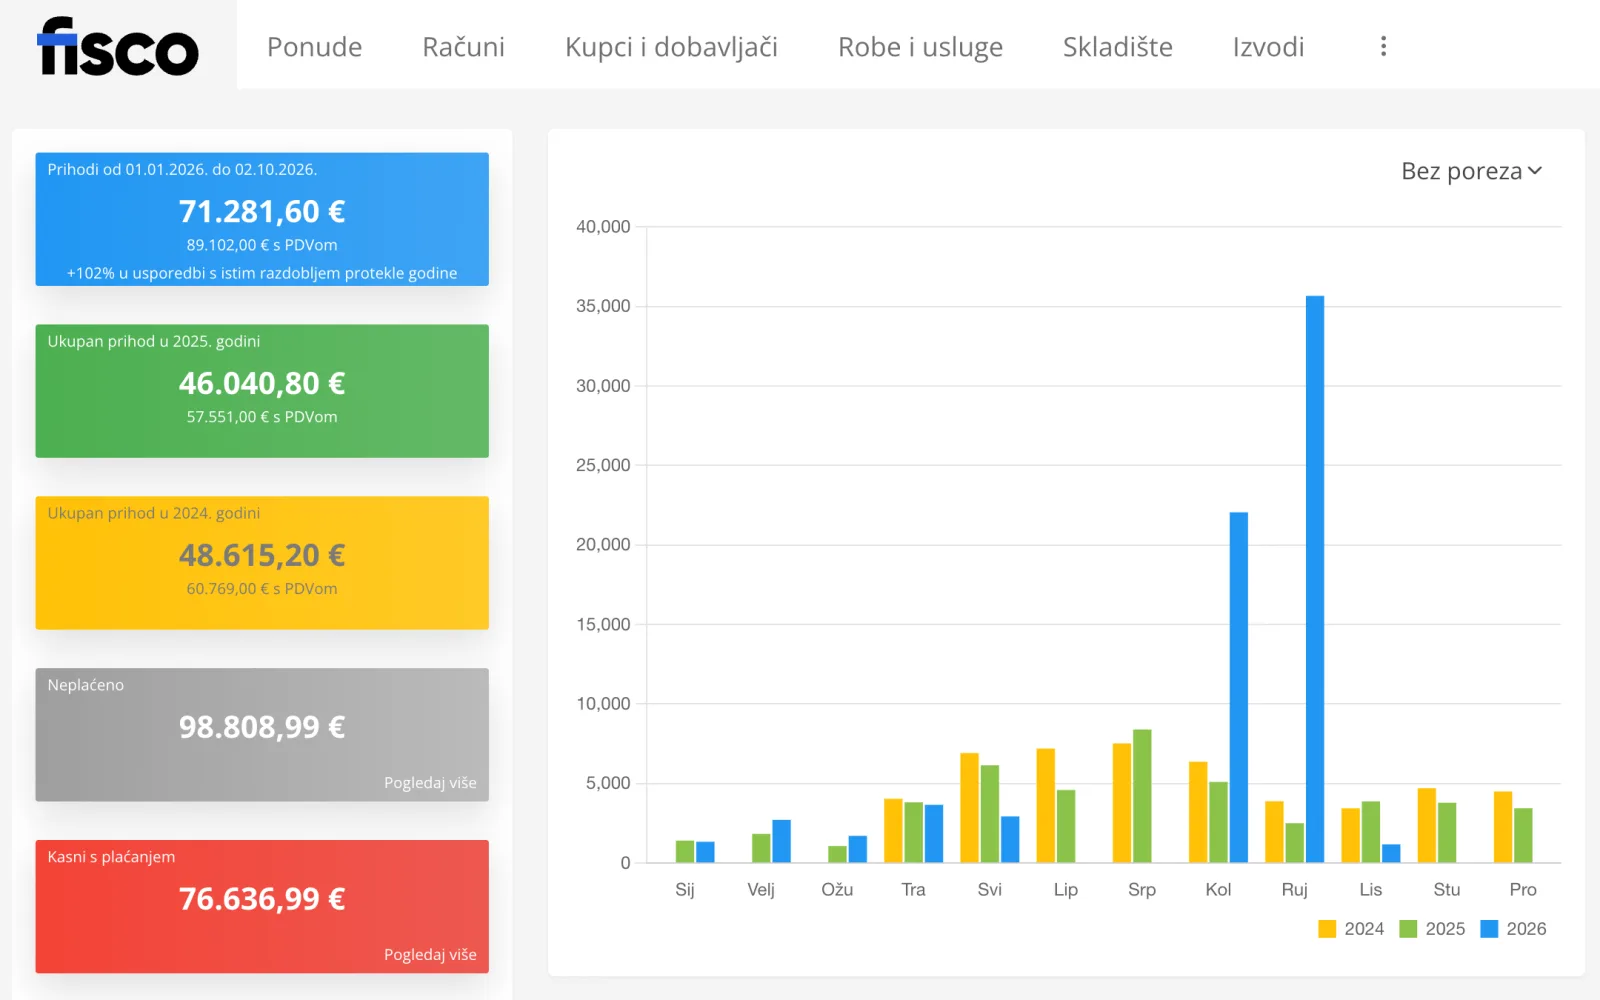The width and height of the screenshot is (1600, 1000).
Task: Click the blue Kol 2026 bar
Action: click(1239, 688)
